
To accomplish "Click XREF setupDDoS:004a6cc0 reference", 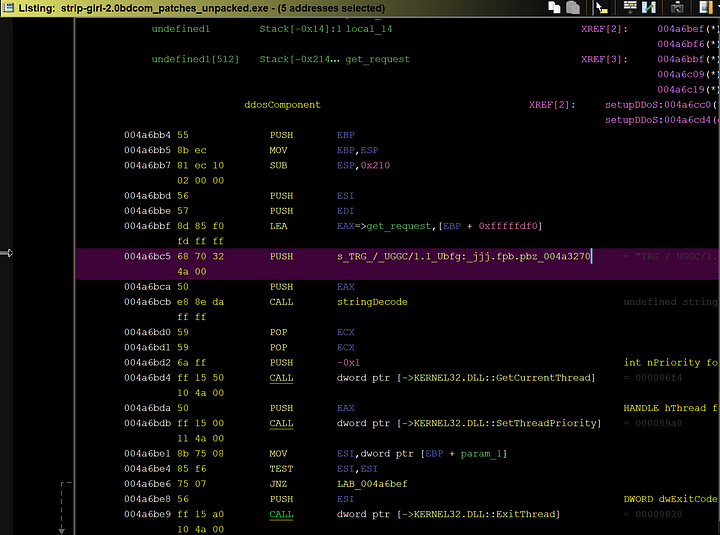I will click(x=658, y=105).
